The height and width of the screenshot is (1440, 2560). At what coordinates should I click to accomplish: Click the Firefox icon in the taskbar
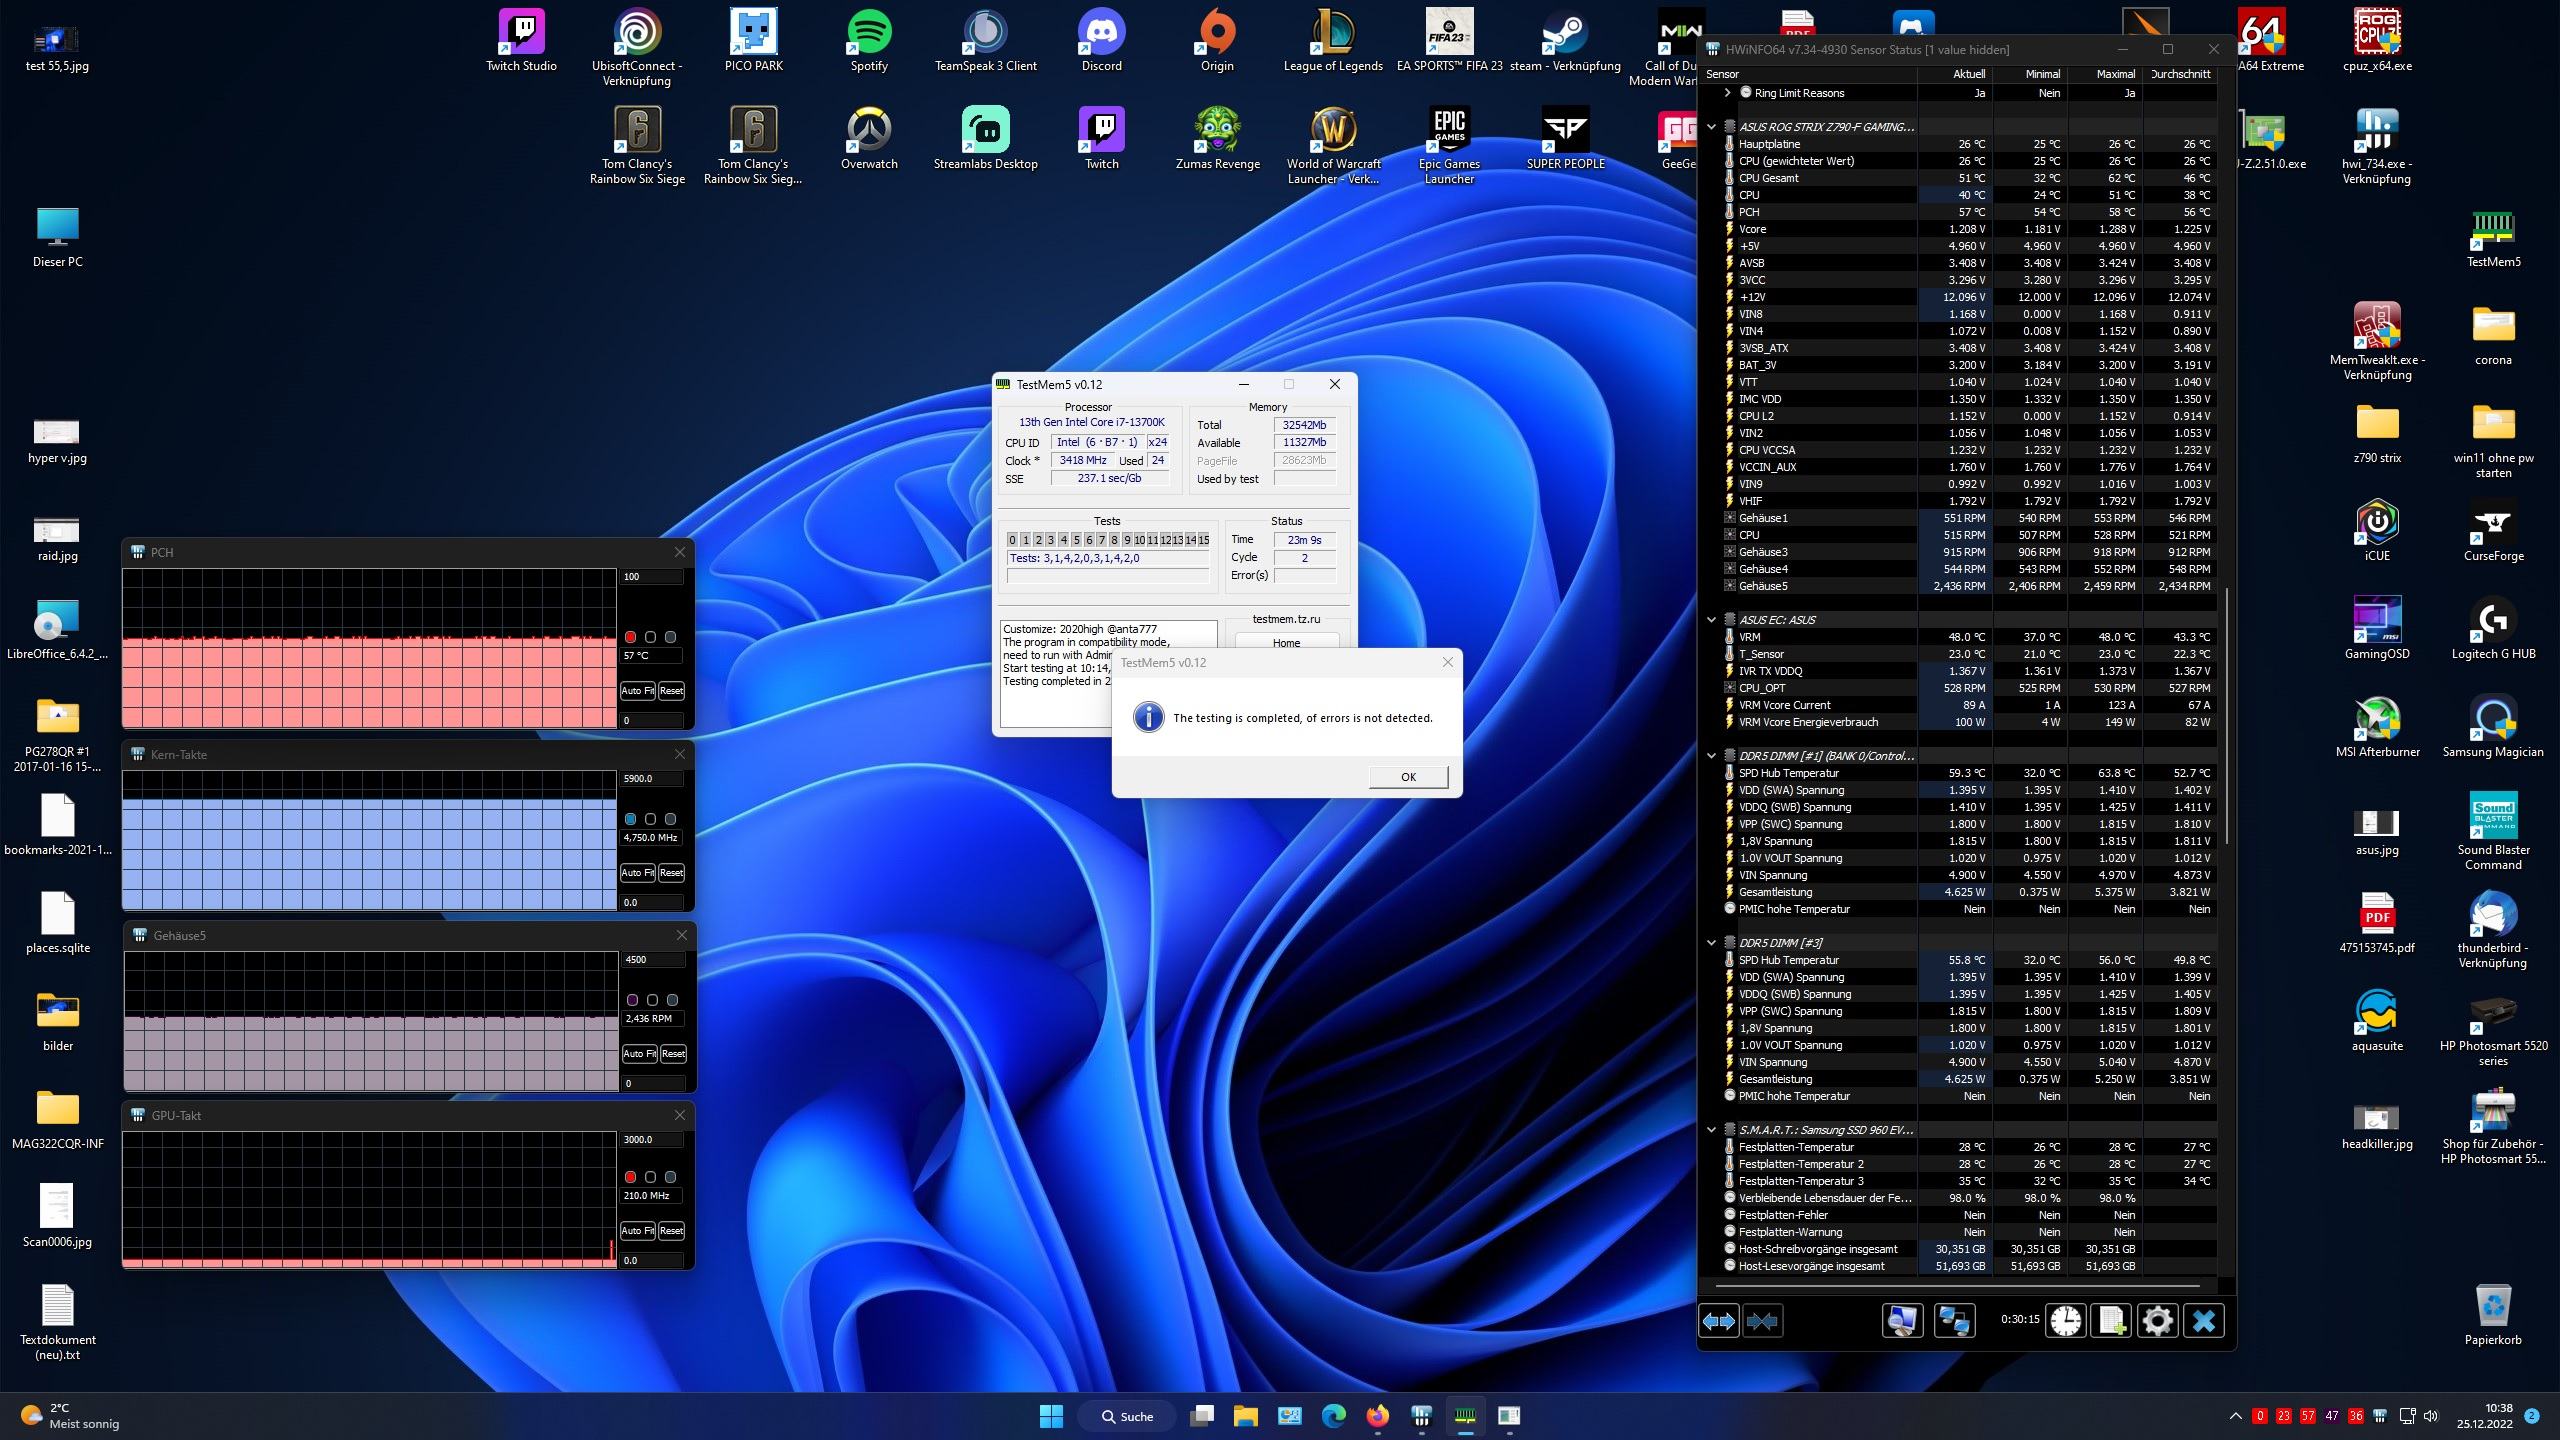(x=1378, y=1416)
